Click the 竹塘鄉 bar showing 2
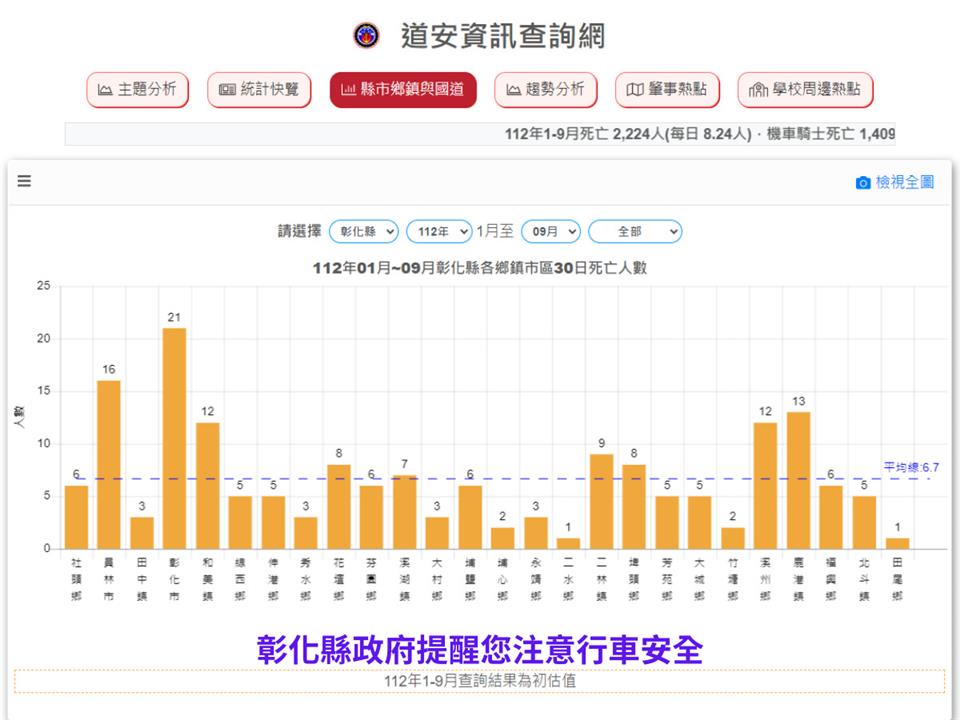960x720 pixels. [x=733, y=538]
